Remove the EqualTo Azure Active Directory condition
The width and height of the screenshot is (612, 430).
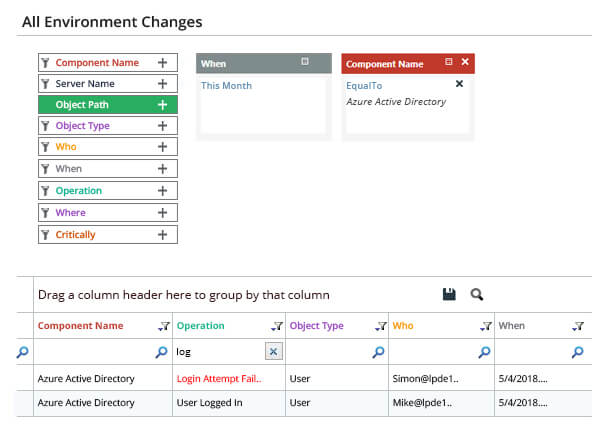click(459, 84)
